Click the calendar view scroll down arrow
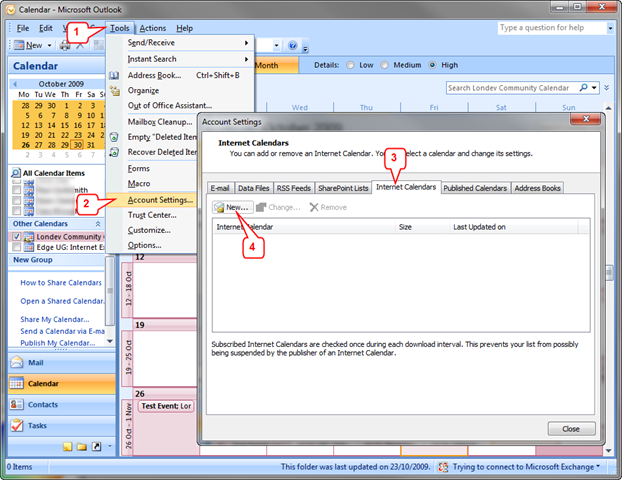Image resolution: width=622 pixels, height=480 pixels. (608, 451)
